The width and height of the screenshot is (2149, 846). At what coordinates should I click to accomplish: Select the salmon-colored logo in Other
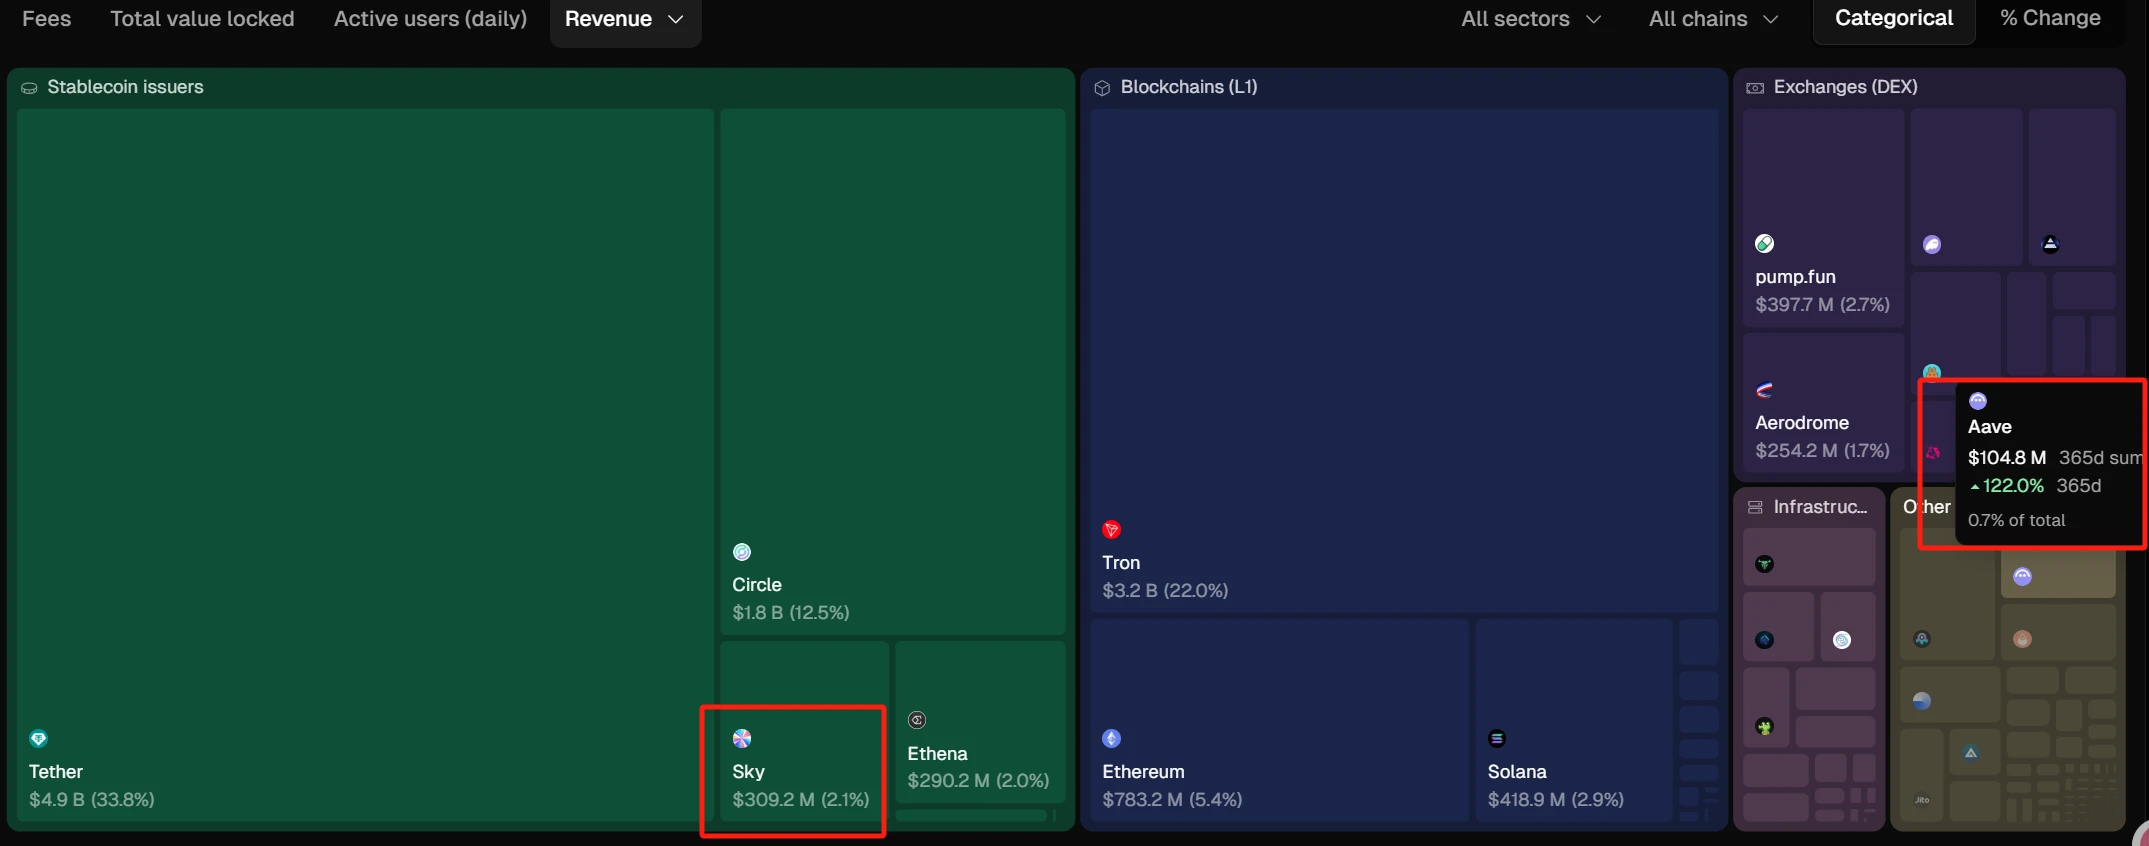2022,640
